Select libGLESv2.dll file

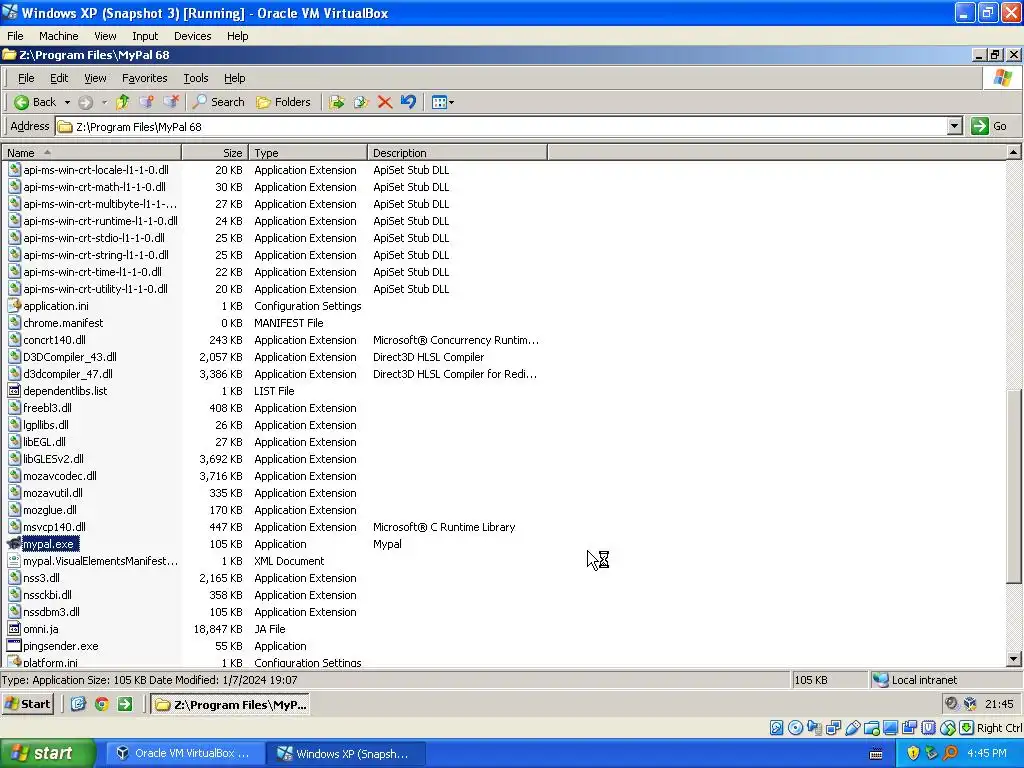pyautogui.click(x=53, y=458)
